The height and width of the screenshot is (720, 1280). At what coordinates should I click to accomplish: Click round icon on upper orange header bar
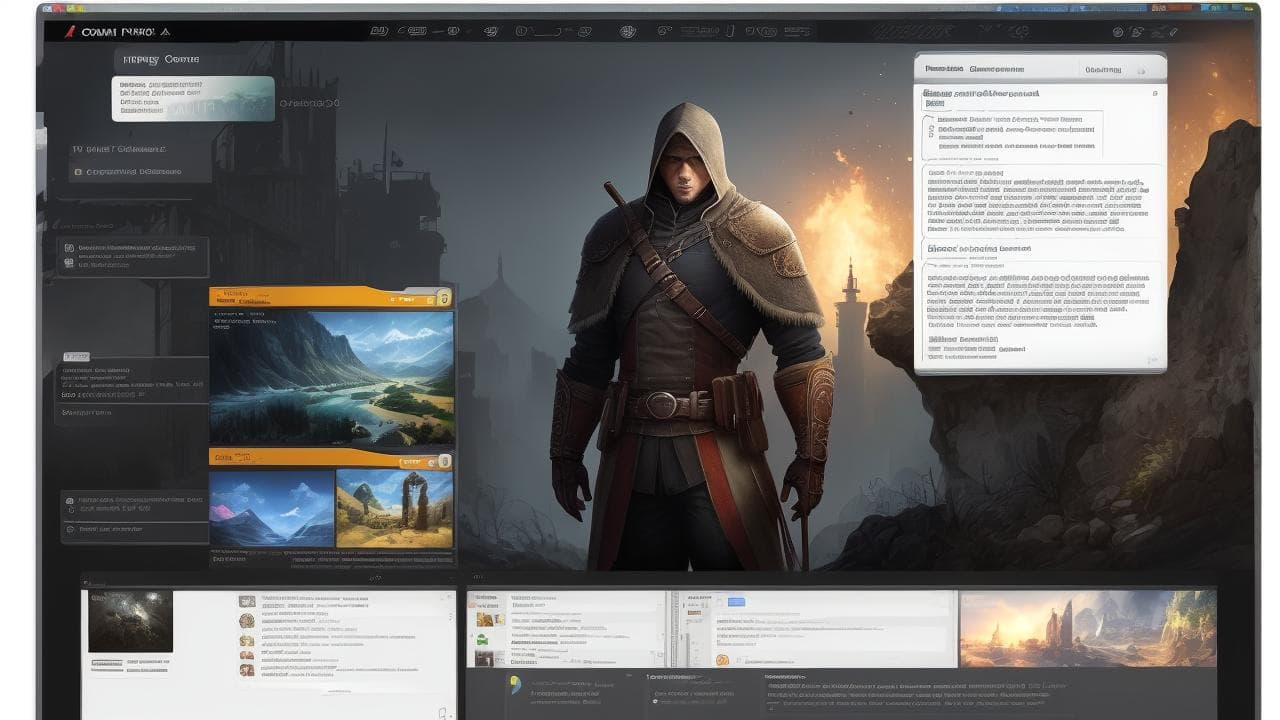pyautogui.click(x=443, y=298)
